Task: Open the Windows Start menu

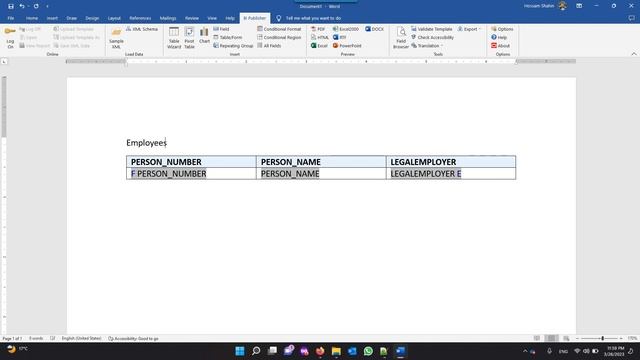Action: point(240,351)
